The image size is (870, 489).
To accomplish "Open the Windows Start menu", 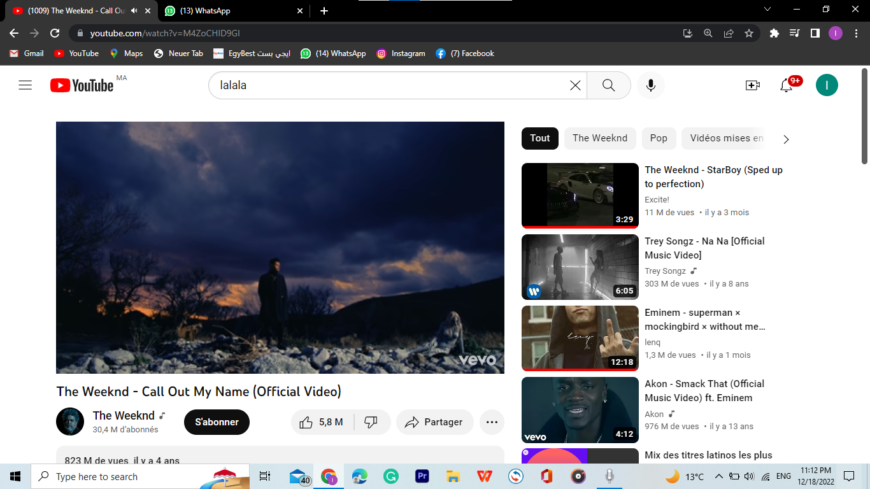I will [15, 476].
